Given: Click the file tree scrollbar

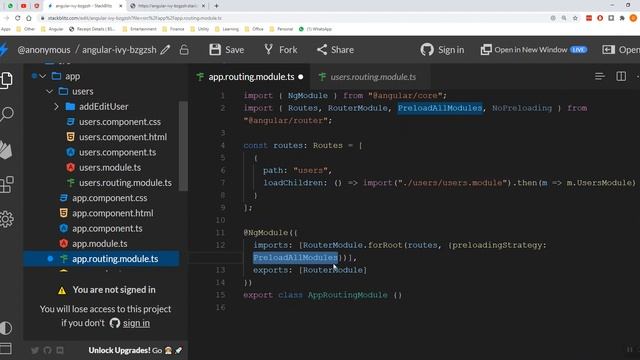Looking at the screenshot, I should (183, 146).
